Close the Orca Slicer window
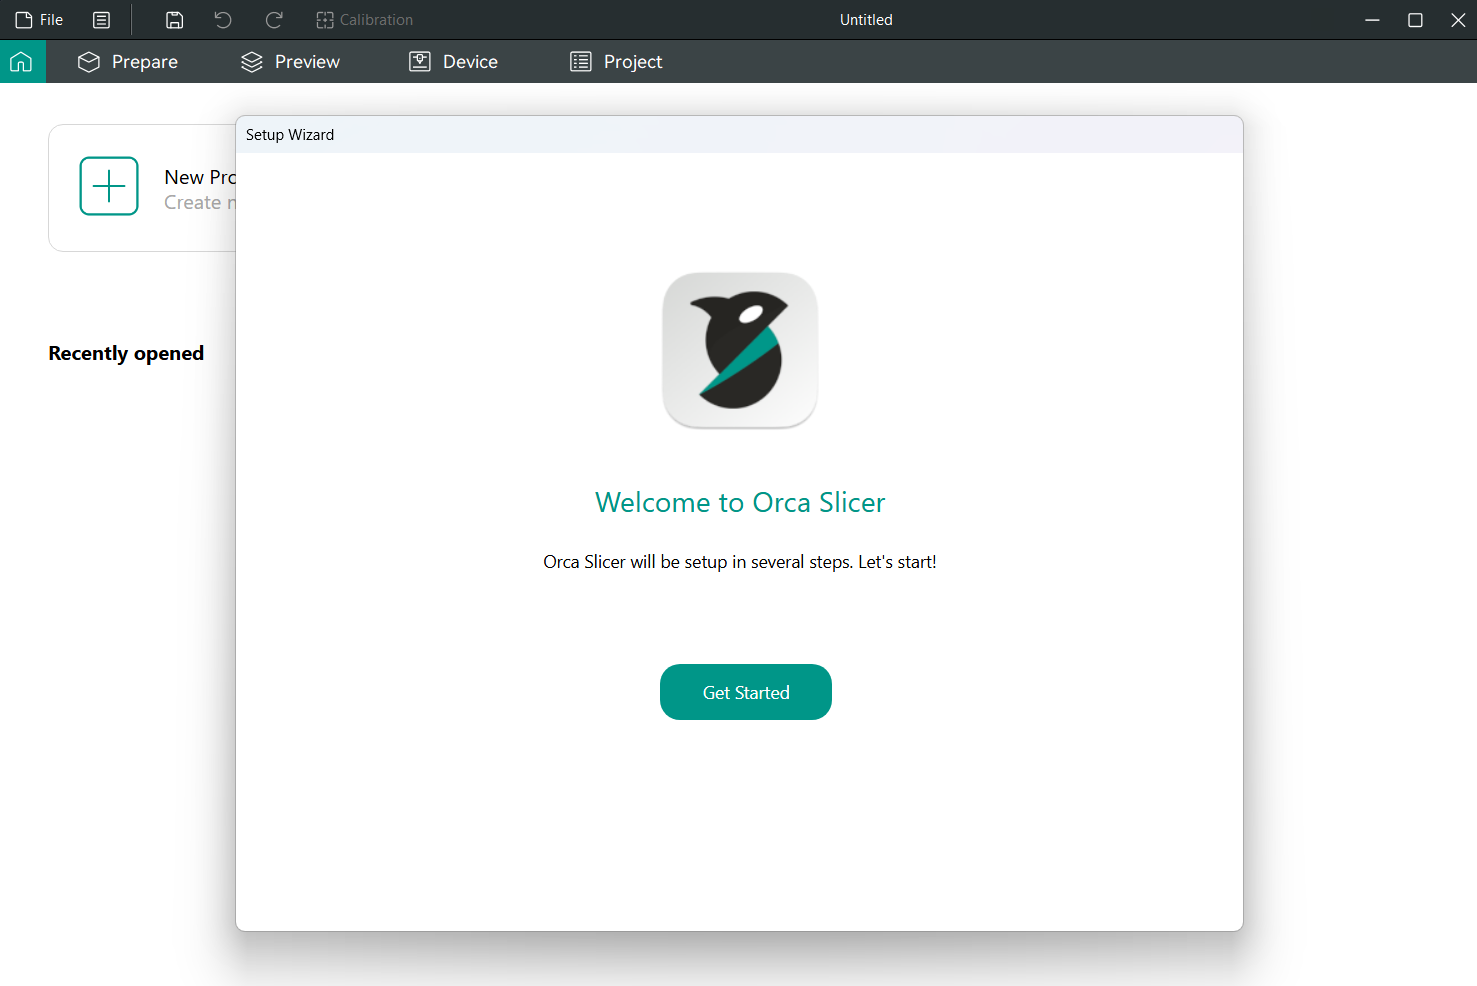Screen dimensions: 1477x986 click(x=1458, y=20)
